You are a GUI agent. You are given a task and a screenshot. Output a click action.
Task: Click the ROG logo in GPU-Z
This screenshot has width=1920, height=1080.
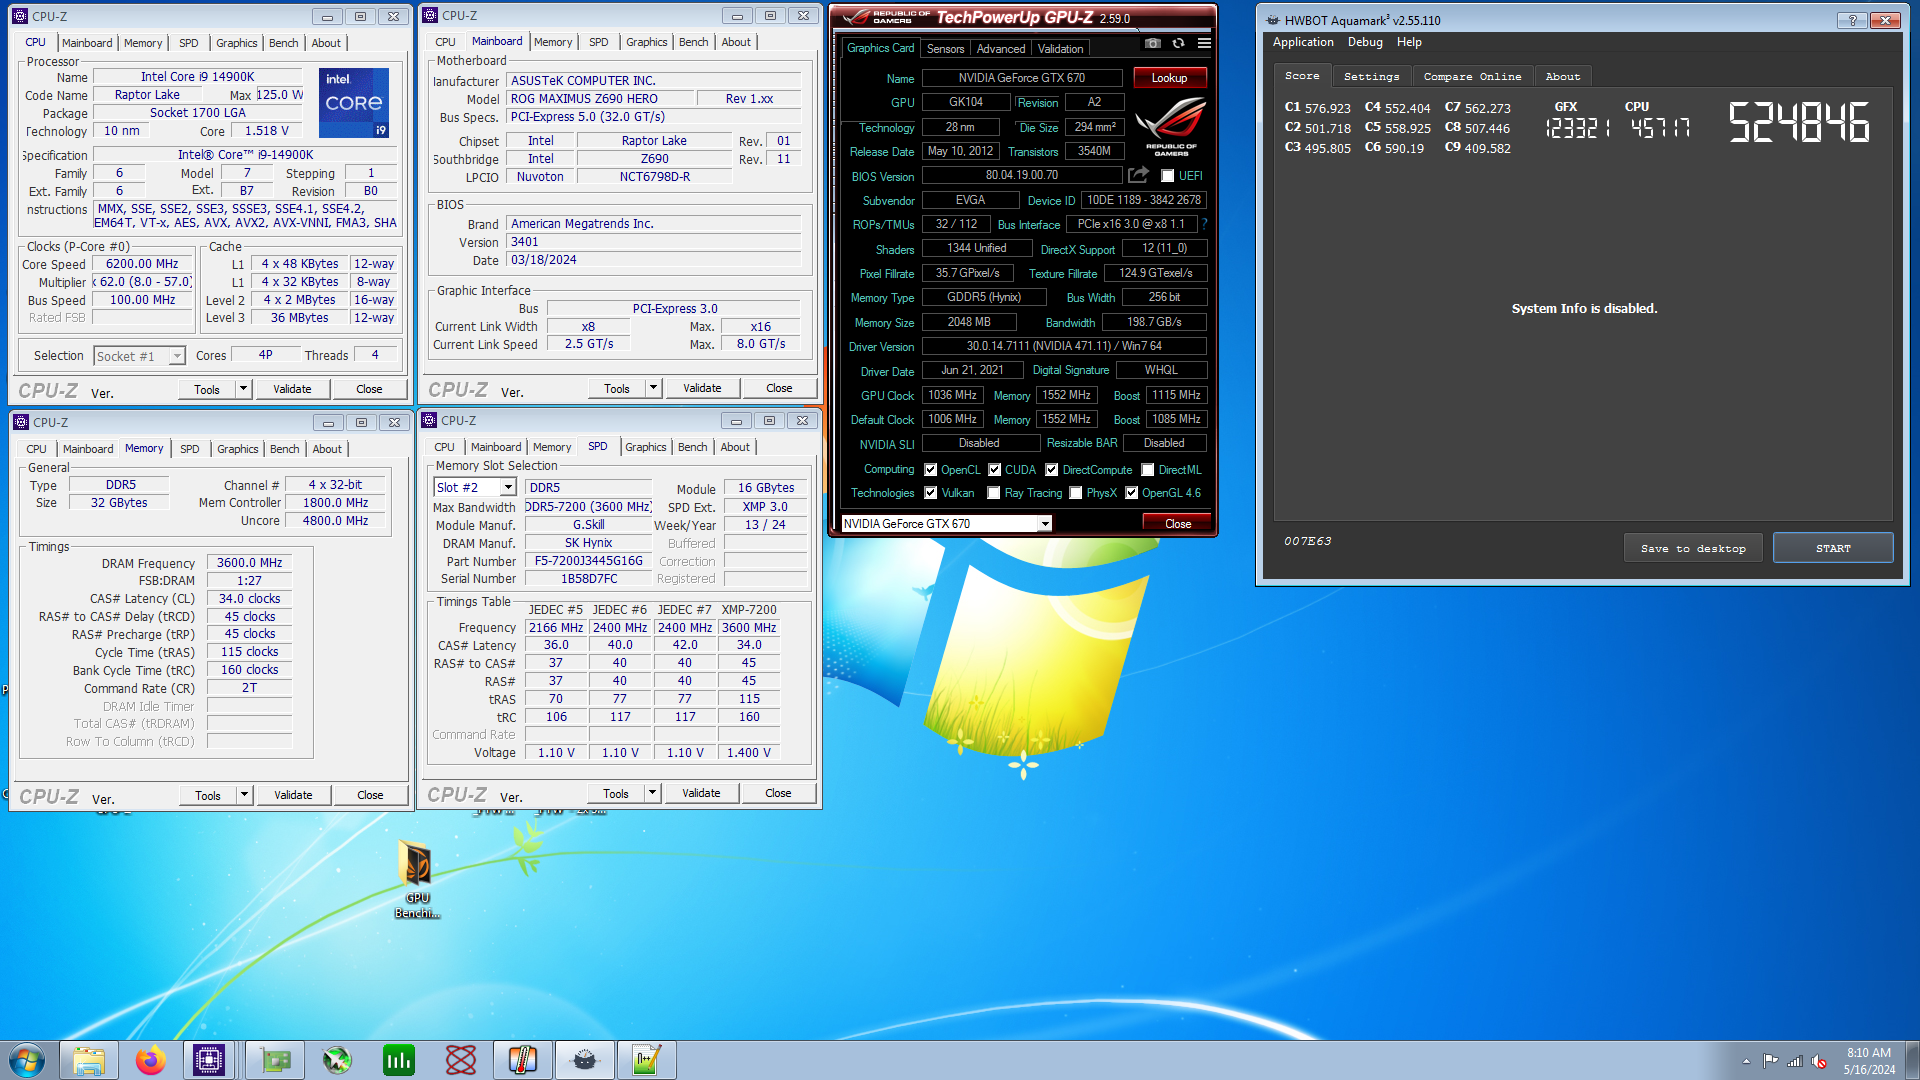pos(1171,126)
